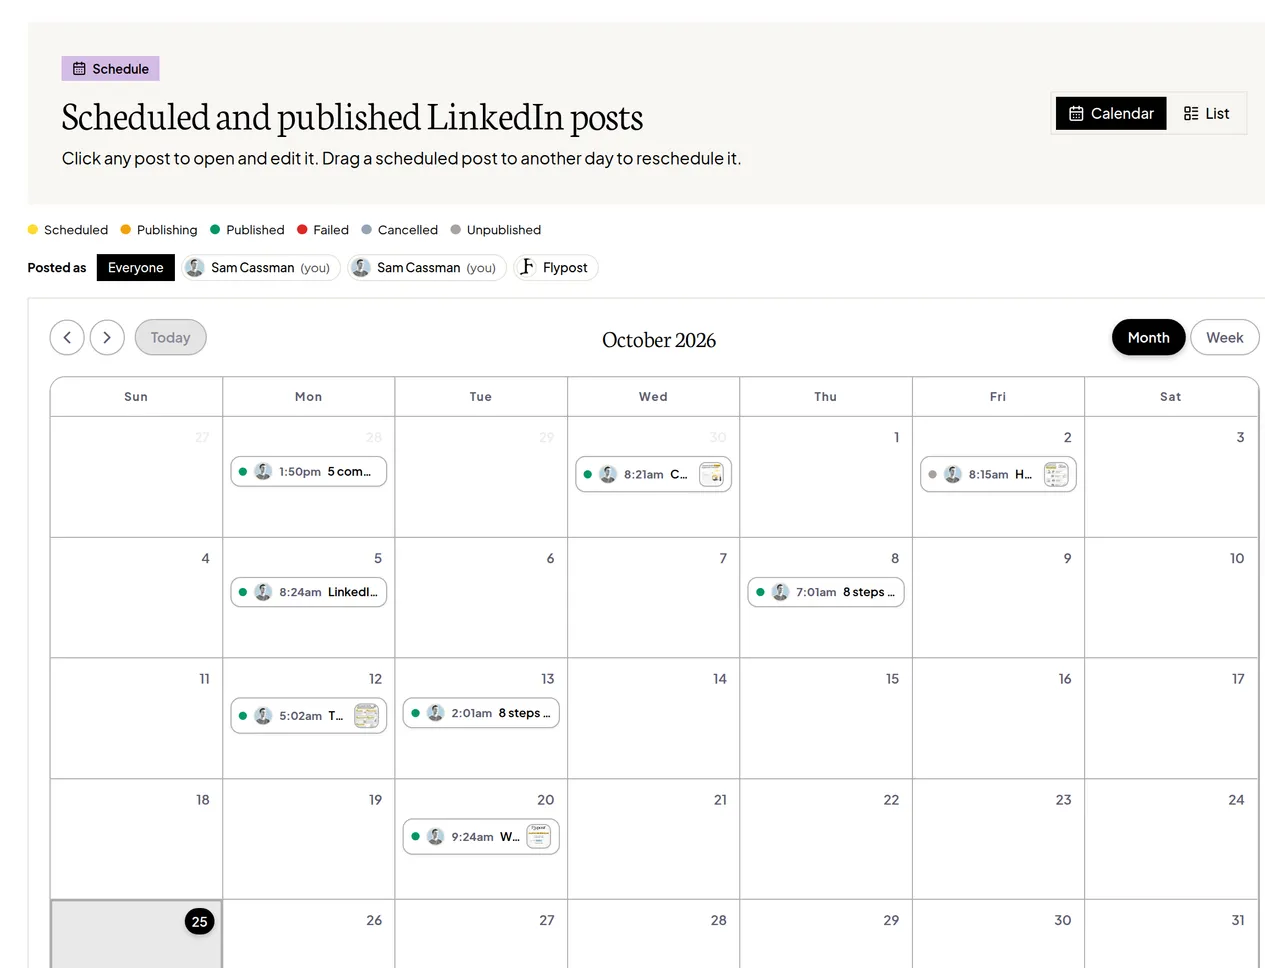Click the Schedule badge

point(110,69)
